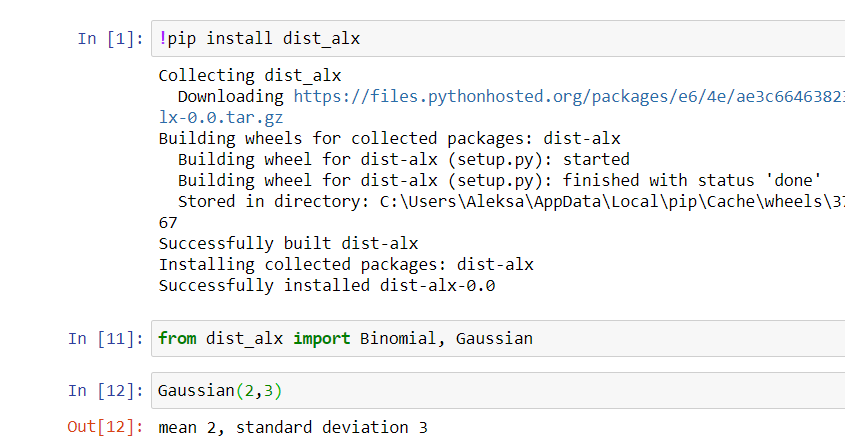Click the 'mean 2, standard deviation 3' output
The width and height of the screenshot is (845, 446).
293,427
